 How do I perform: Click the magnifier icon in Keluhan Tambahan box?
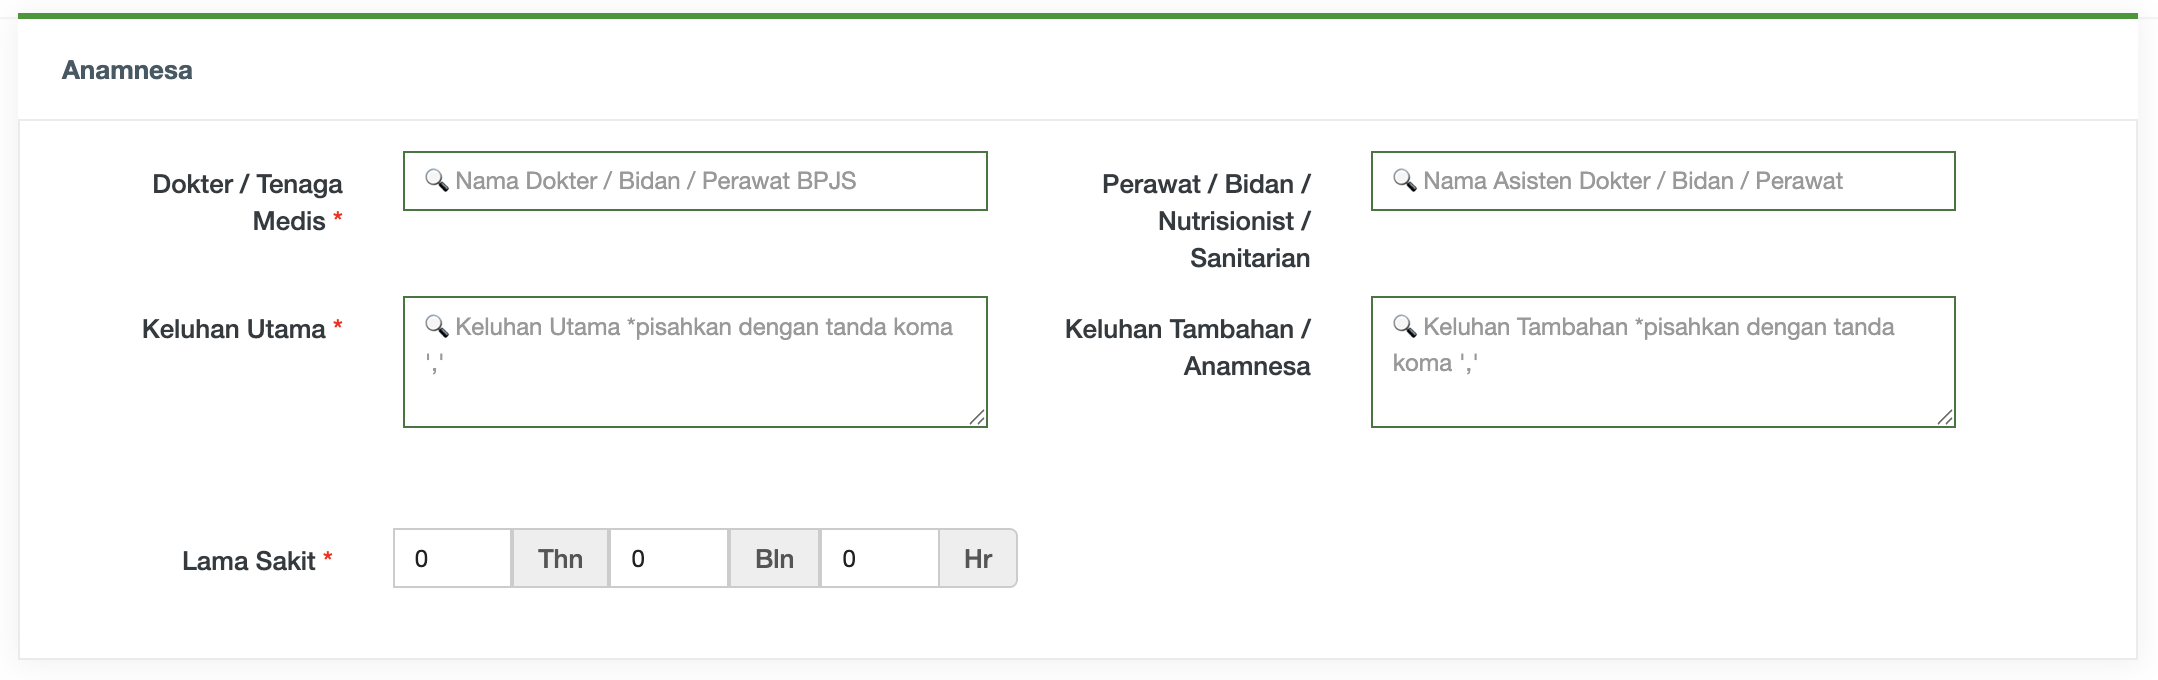point(1404,326)
